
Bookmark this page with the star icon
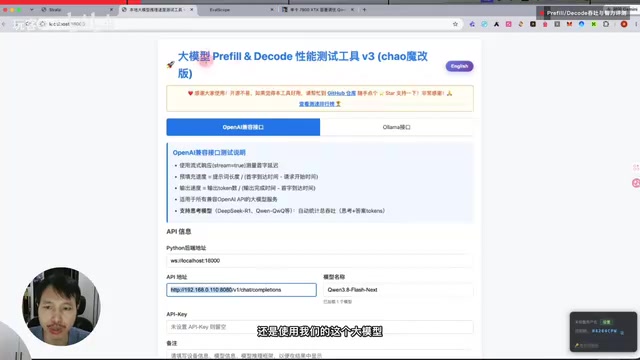[455, 24]
